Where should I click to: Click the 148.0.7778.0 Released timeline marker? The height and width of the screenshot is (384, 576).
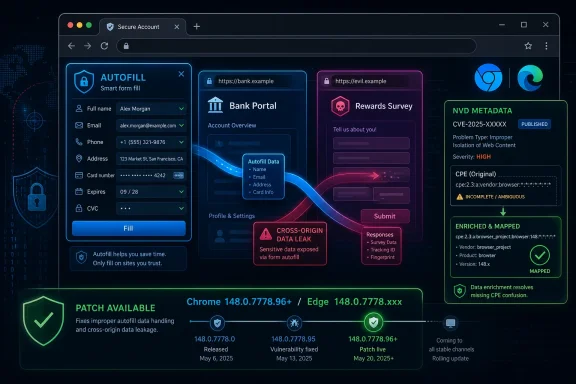tap(217, 323)
